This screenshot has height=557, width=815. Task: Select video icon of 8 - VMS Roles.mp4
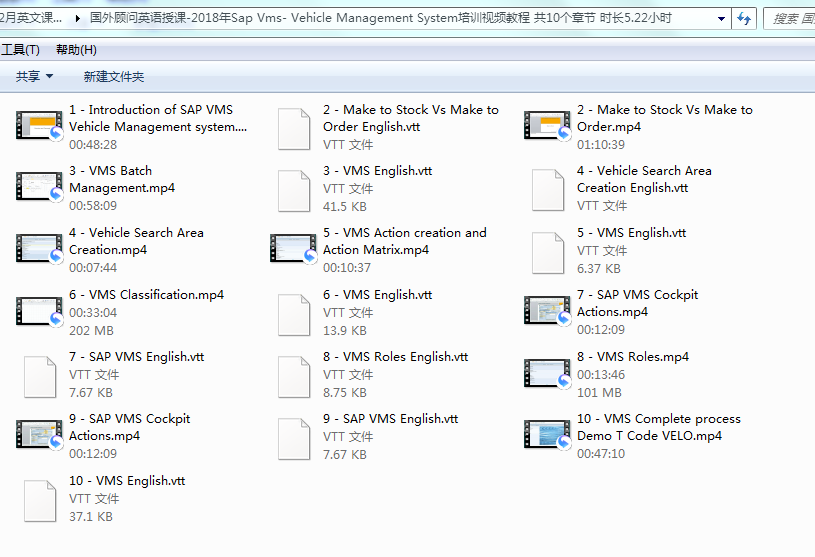547,373
